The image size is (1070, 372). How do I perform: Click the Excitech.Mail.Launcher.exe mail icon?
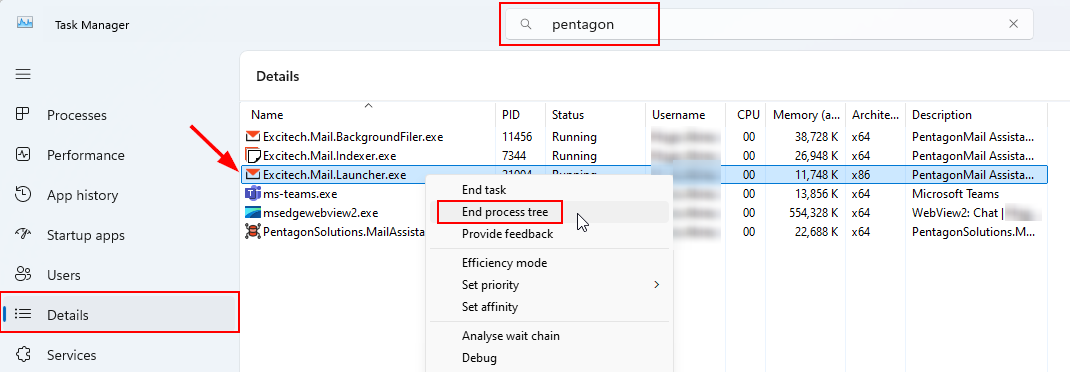point(252,175)
